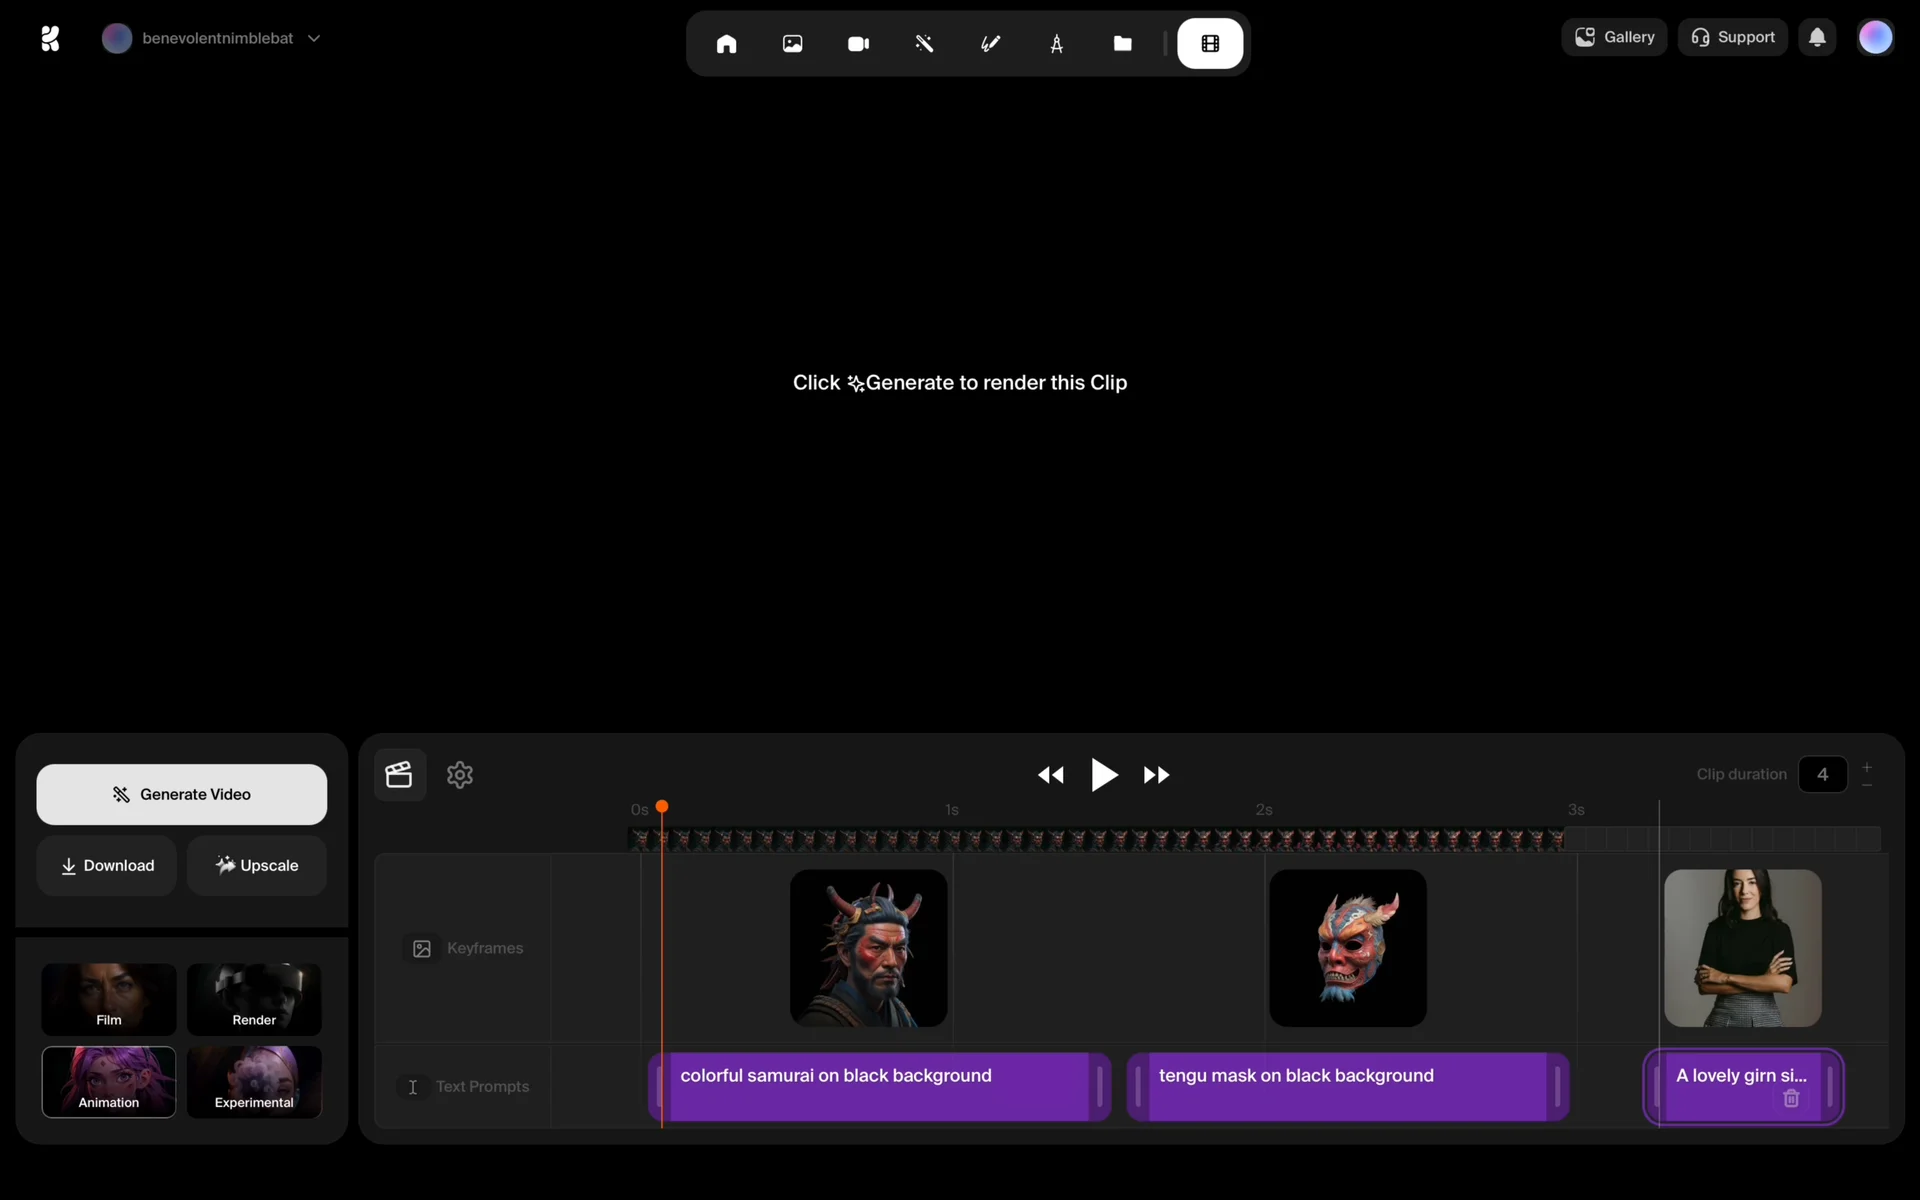Open the notifications bell

click(1817, 38)
